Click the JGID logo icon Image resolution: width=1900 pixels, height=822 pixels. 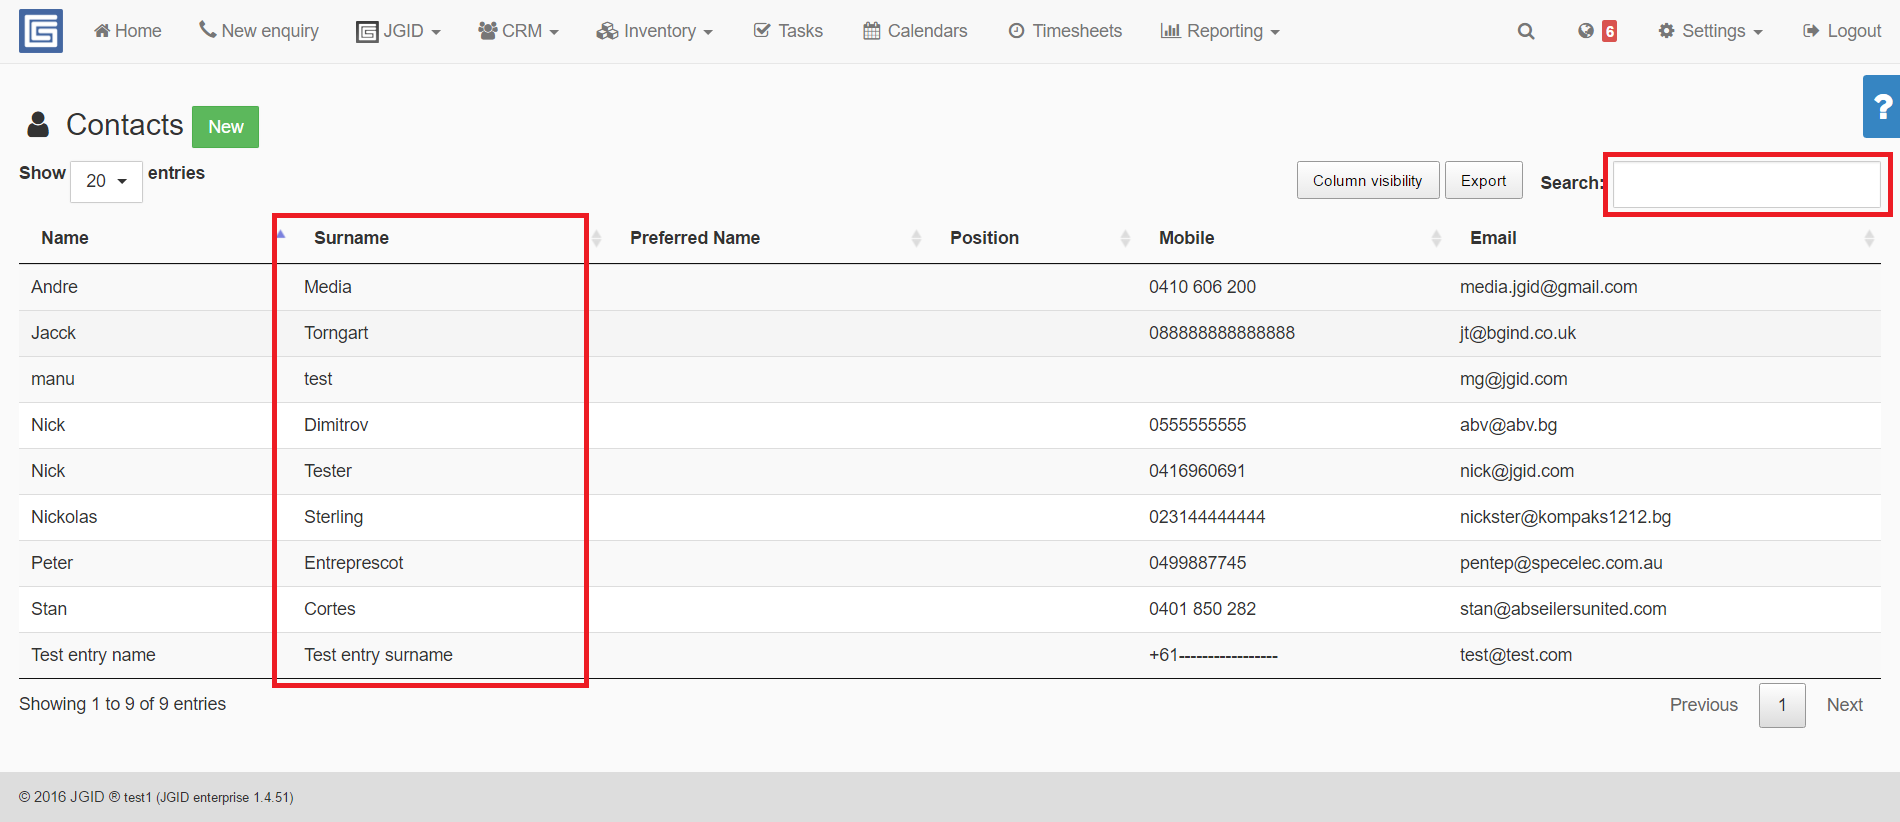point(41,31)
